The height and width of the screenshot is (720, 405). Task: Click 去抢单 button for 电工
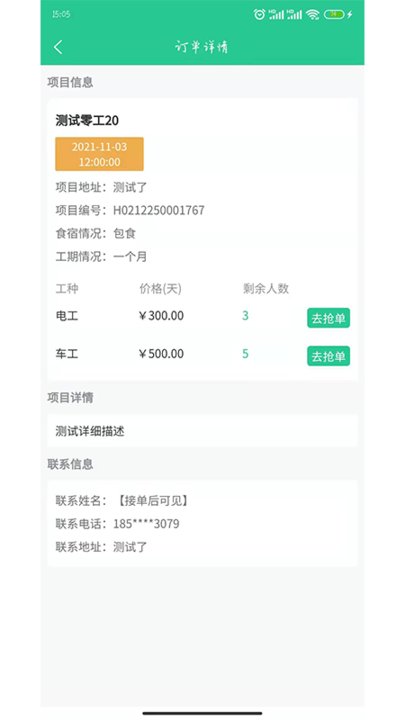point(328,318)
